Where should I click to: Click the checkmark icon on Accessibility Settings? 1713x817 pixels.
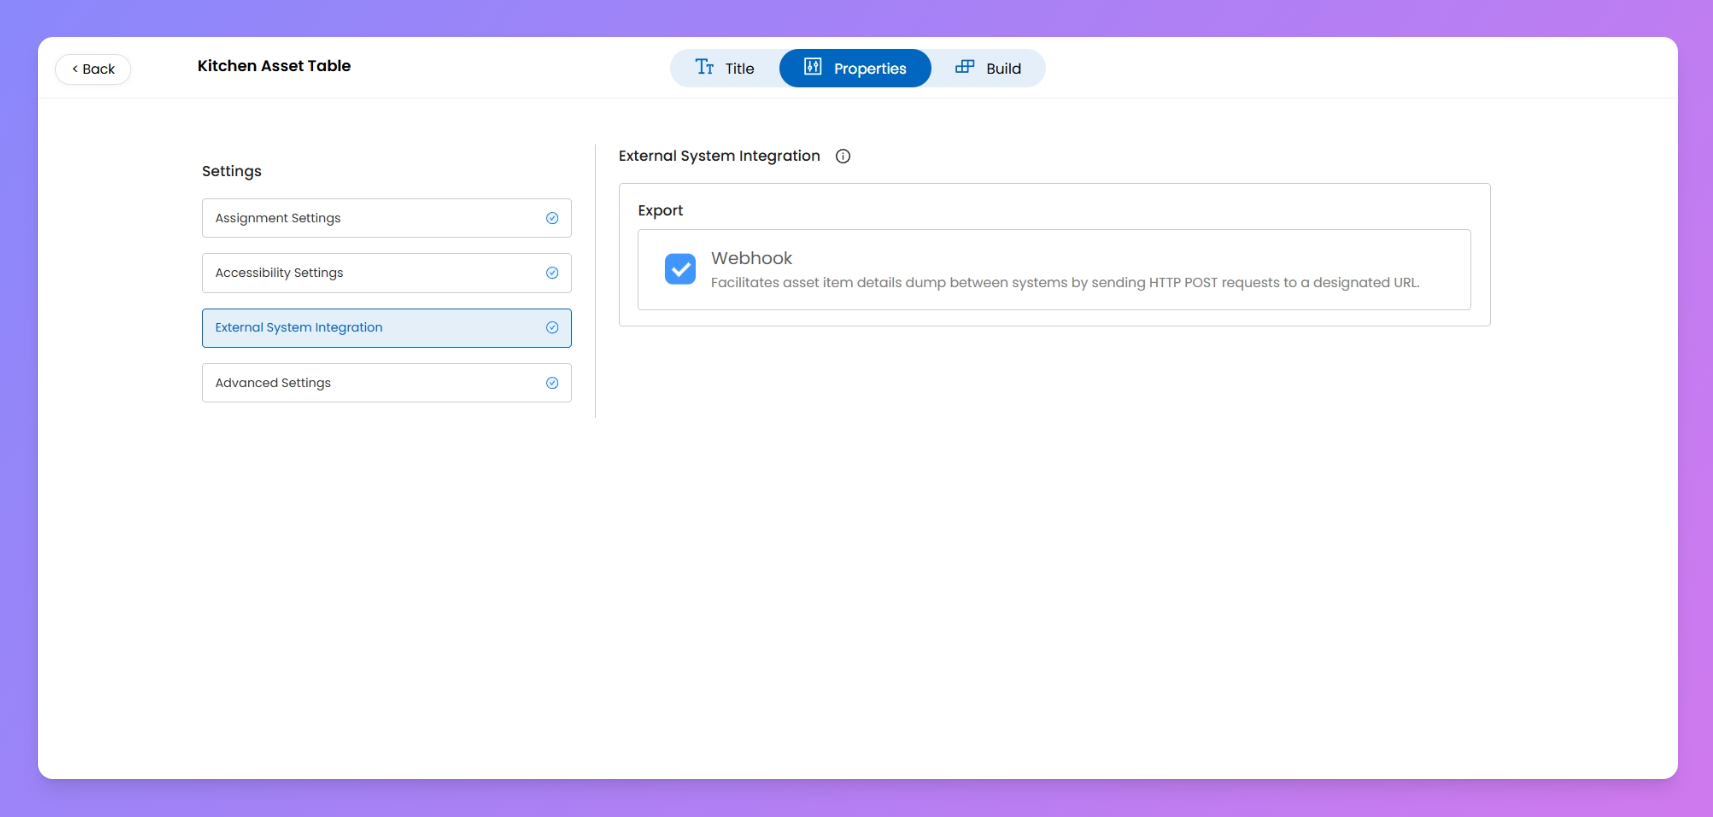click(x=552, y=273)
